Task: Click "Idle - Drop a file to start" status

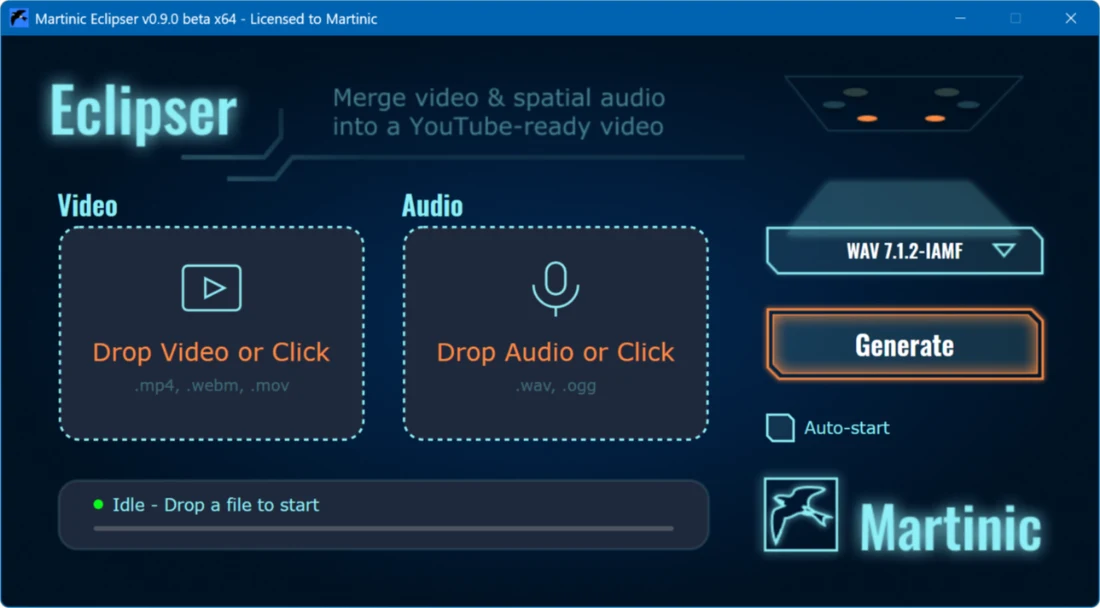Action: click(x=215, y=504)
